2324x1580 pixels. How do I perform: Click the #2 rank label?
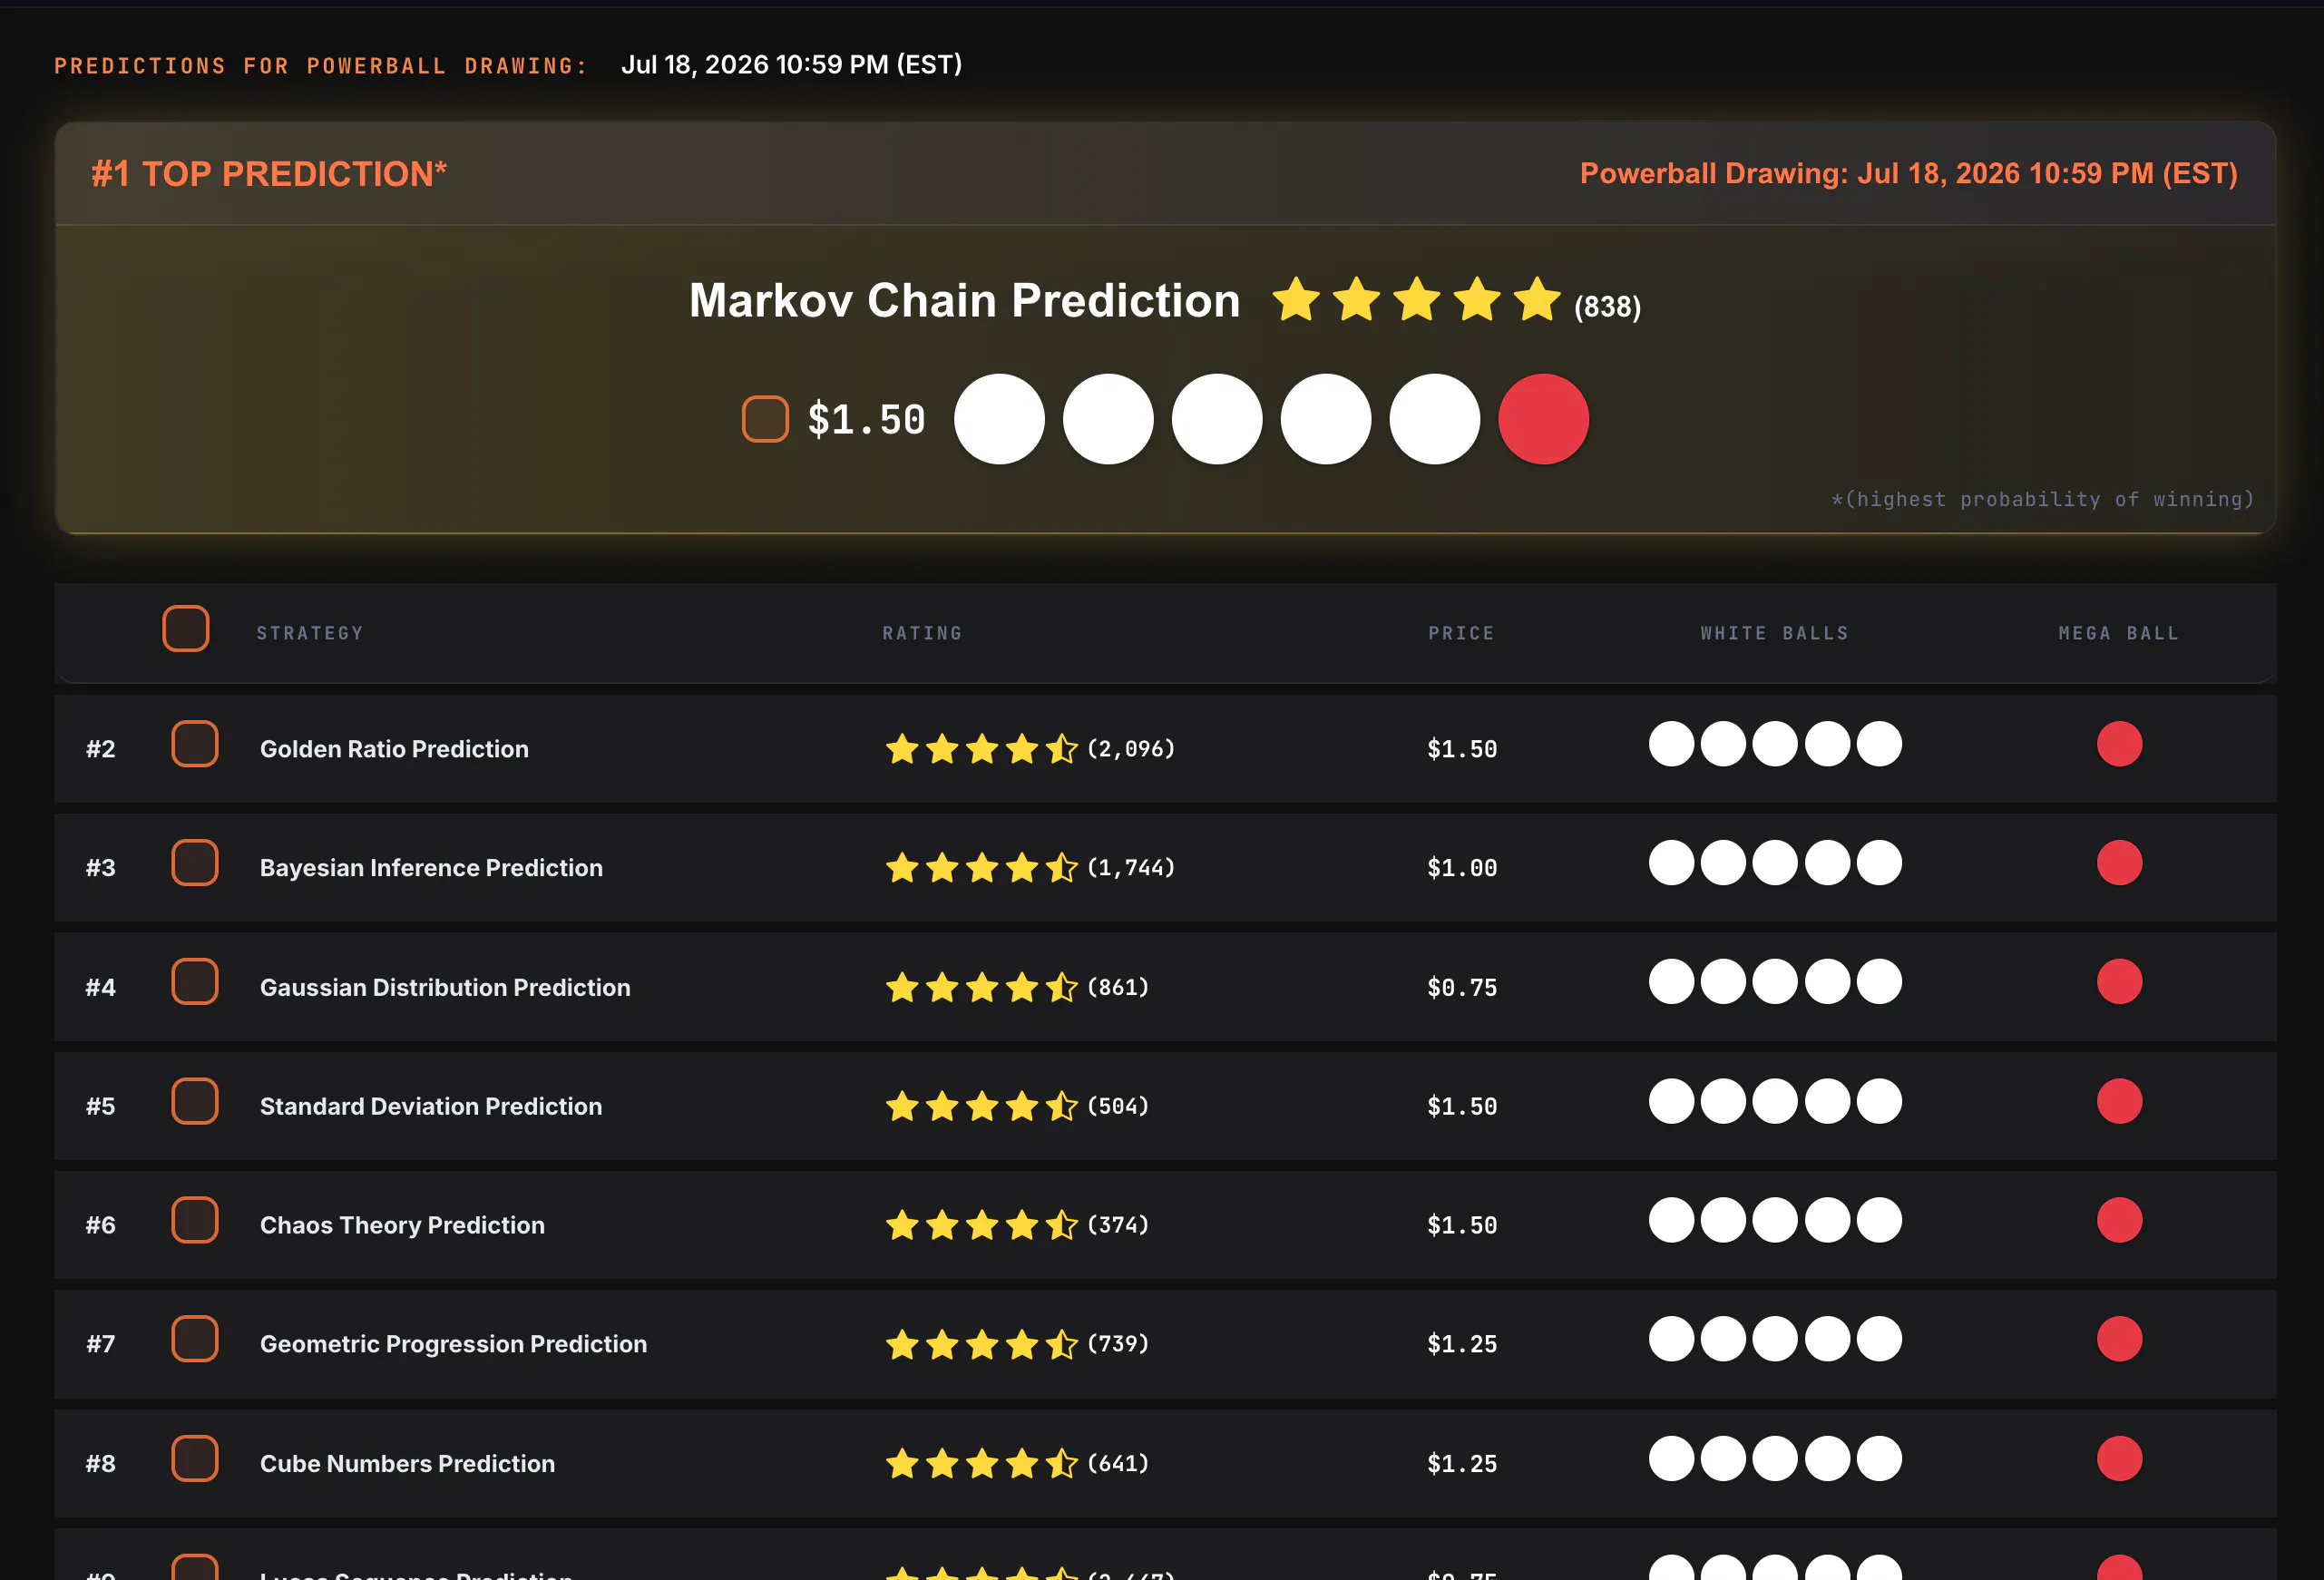coord(100,749)
